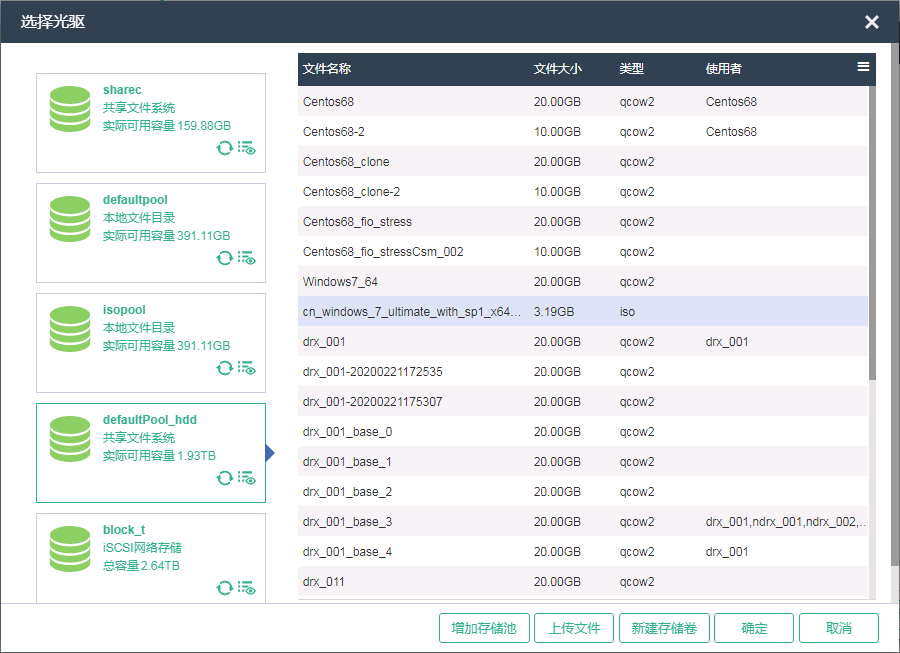Sort by 使用者 column header
Viewport: 900px width, 653px height.
(723, 69)
